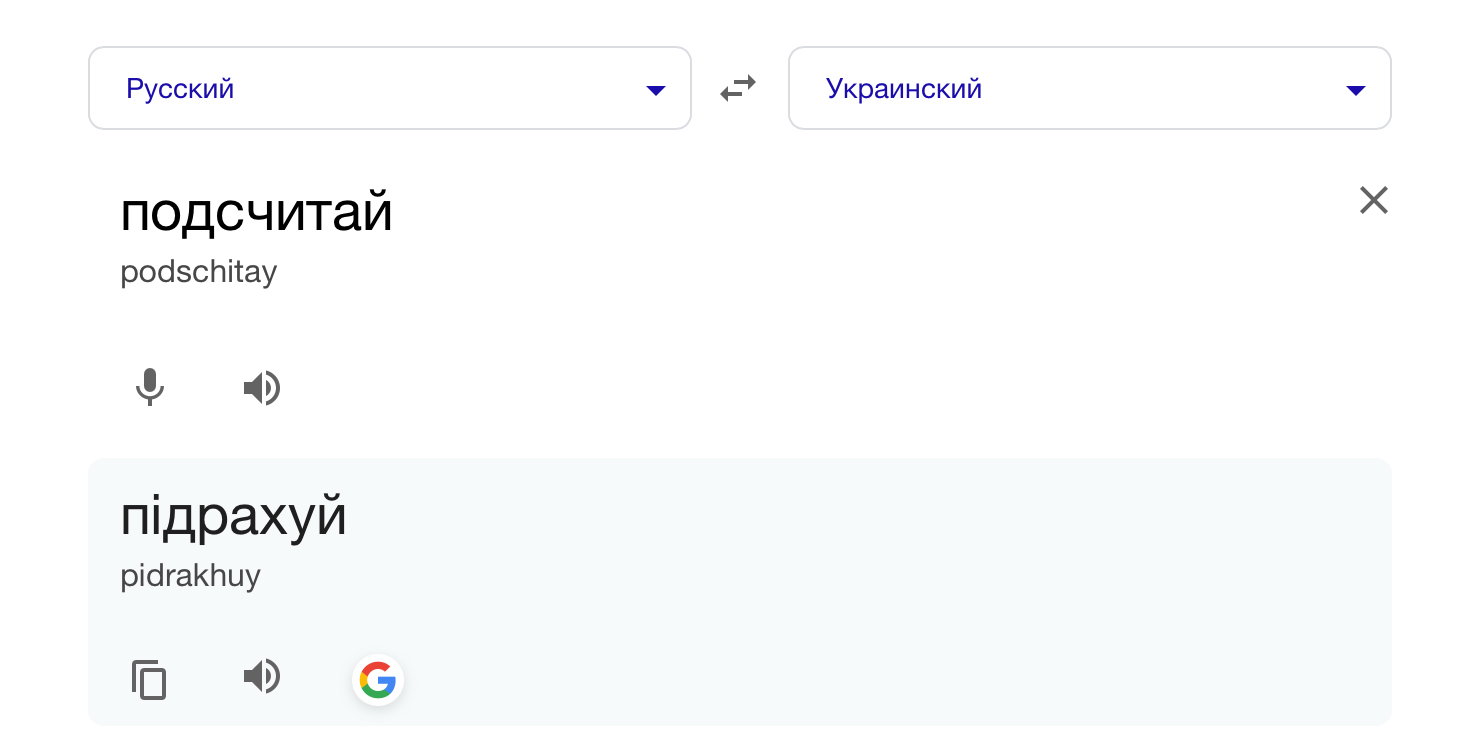Viewport: 1470px width, 746px height.
Task: Click the microphone voice input icon
Action: (x=150, y=387)
